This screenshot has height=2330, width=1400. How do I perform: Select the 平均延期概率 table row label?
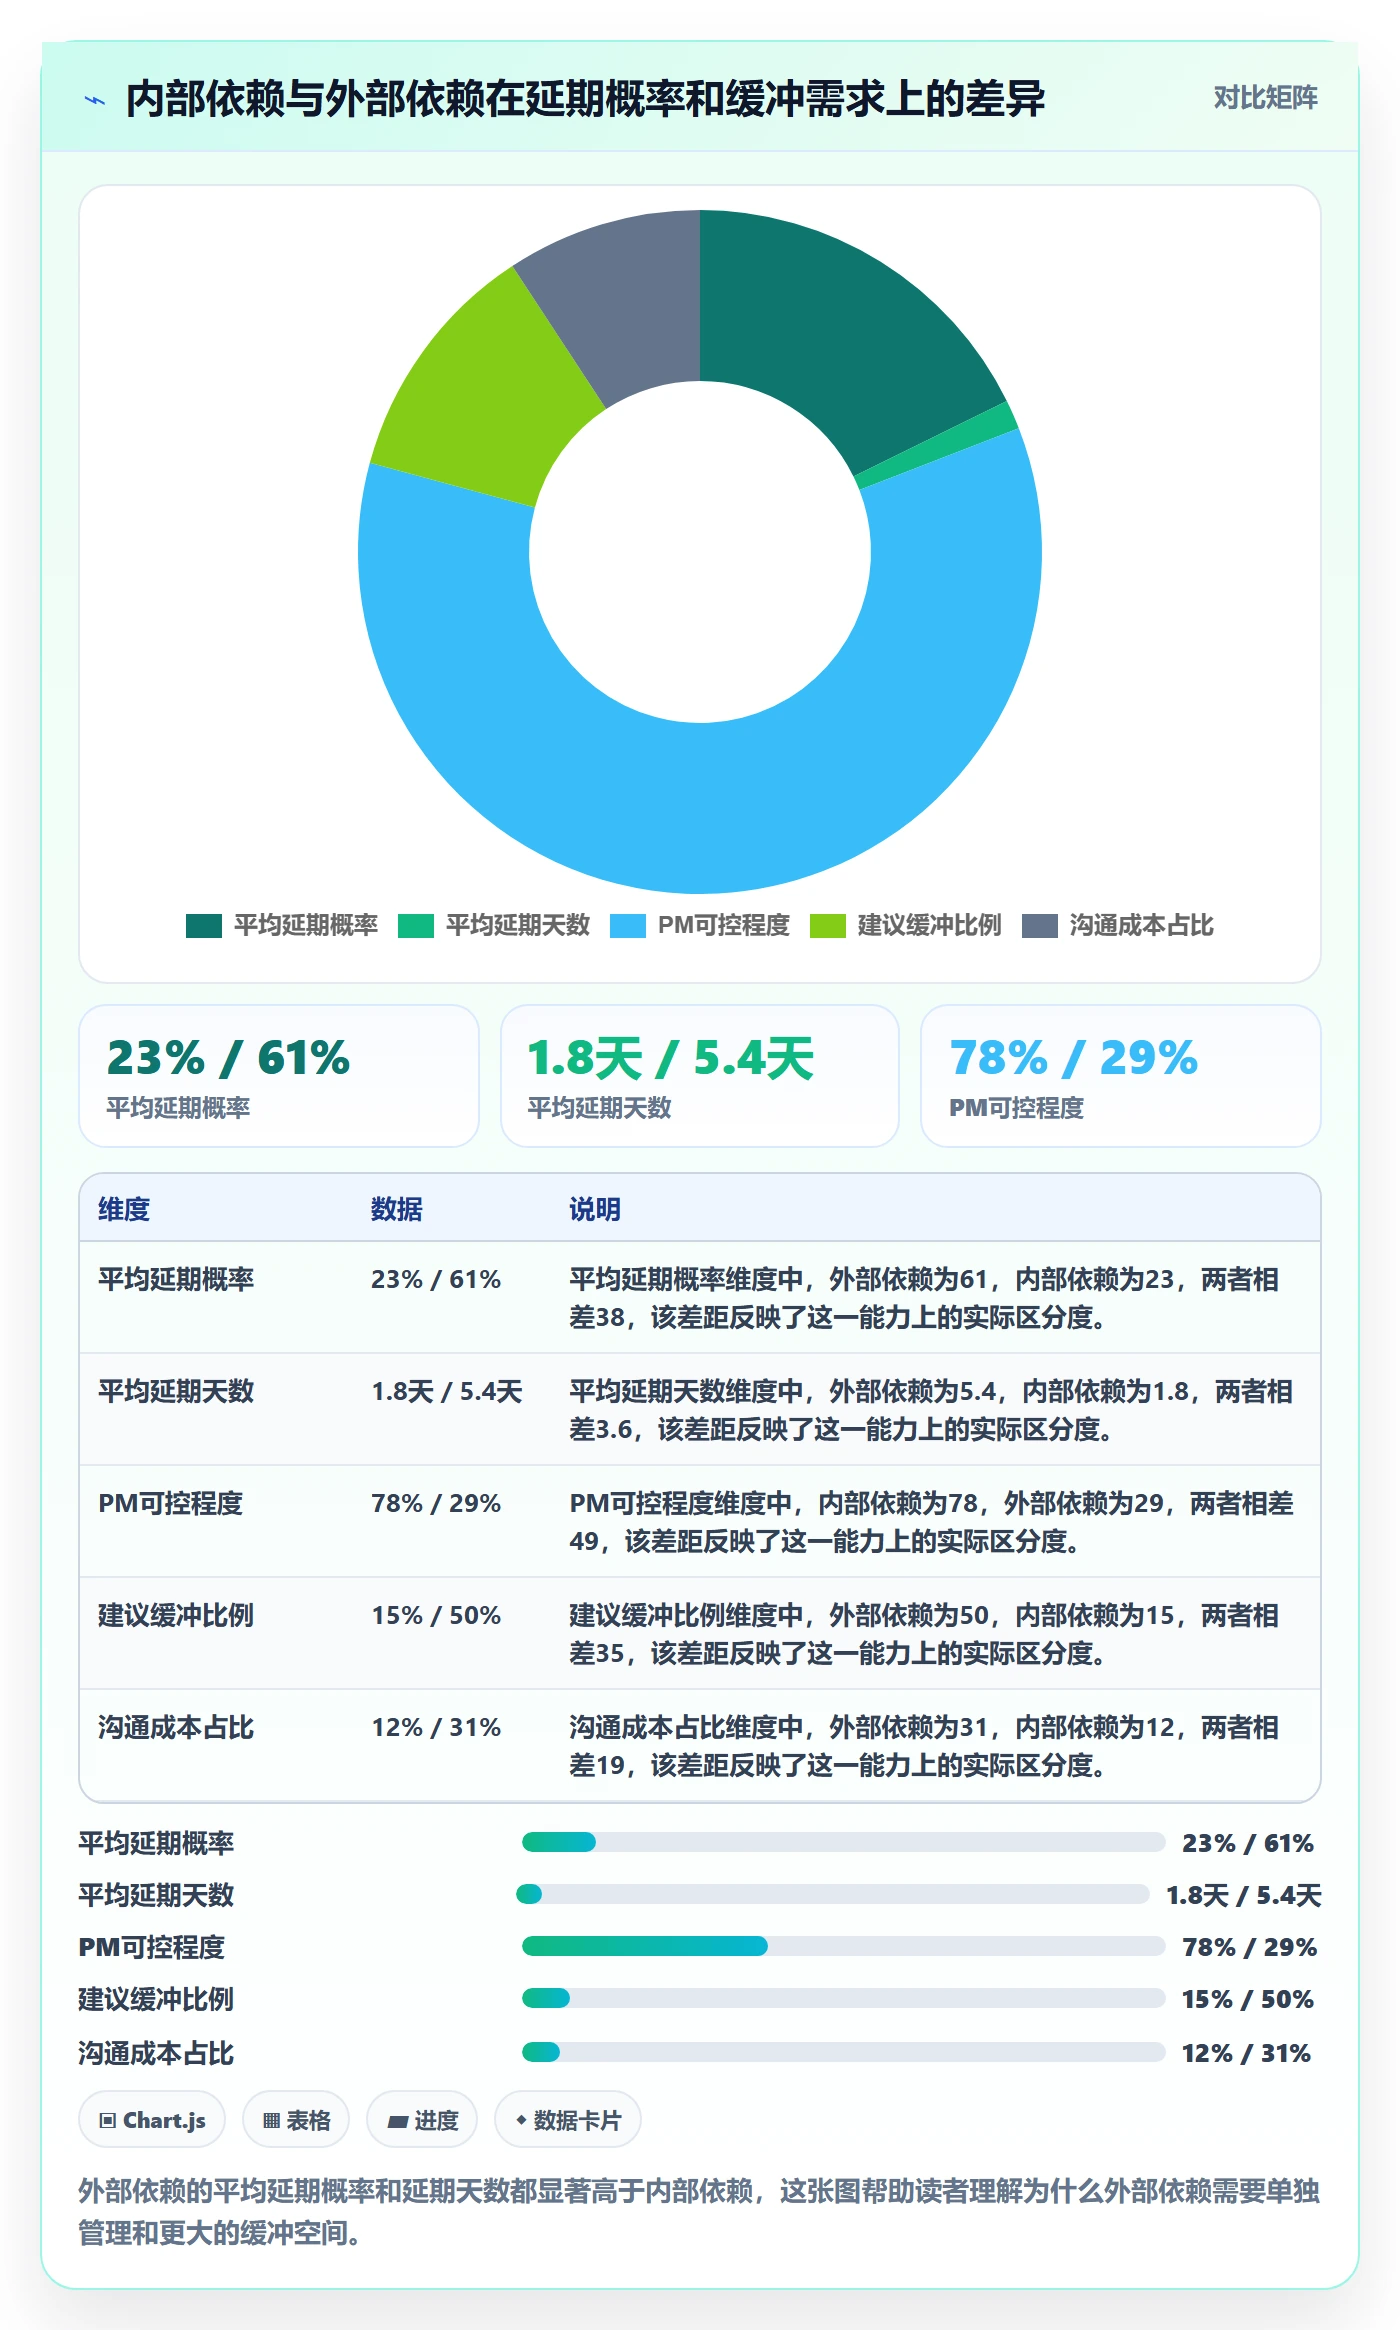(x=176, y=1279)
